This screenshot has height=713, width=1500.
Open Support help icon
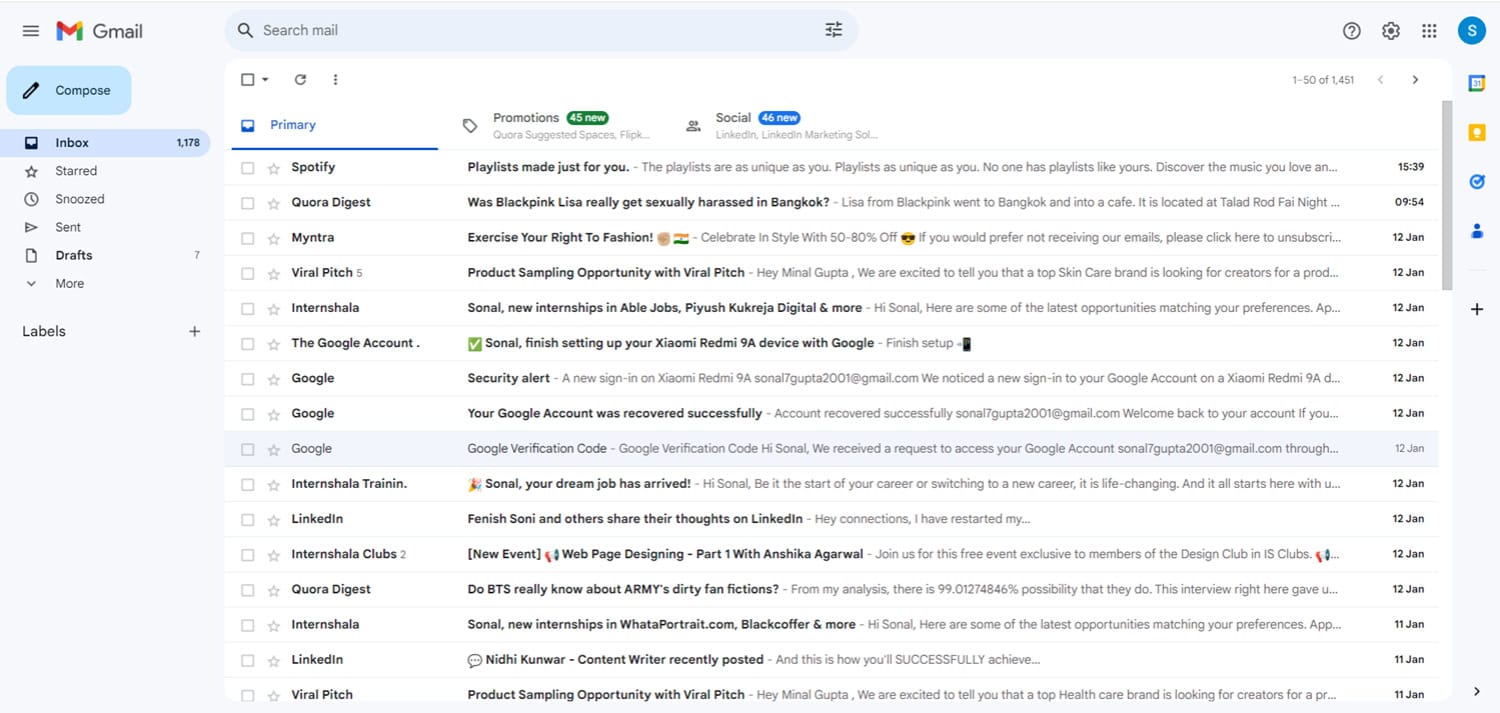coord(1352,31)
